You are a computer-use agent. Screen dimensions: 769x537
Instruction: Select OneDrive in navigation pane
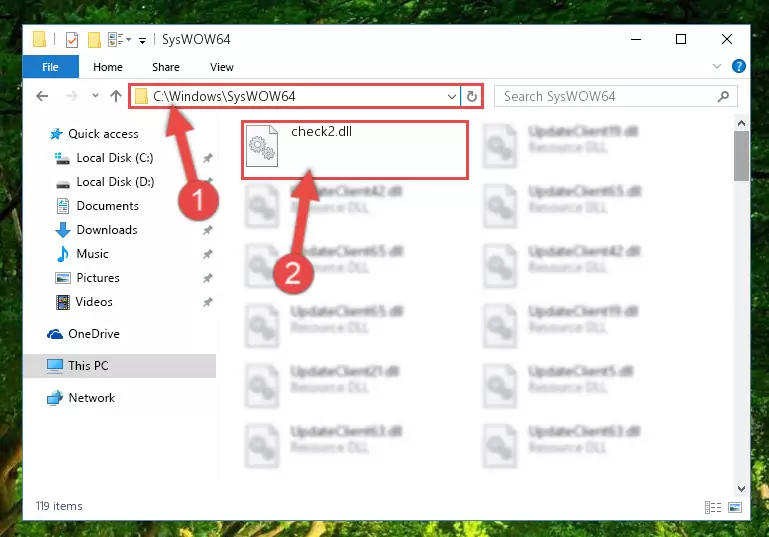click(x=94, y=334)
